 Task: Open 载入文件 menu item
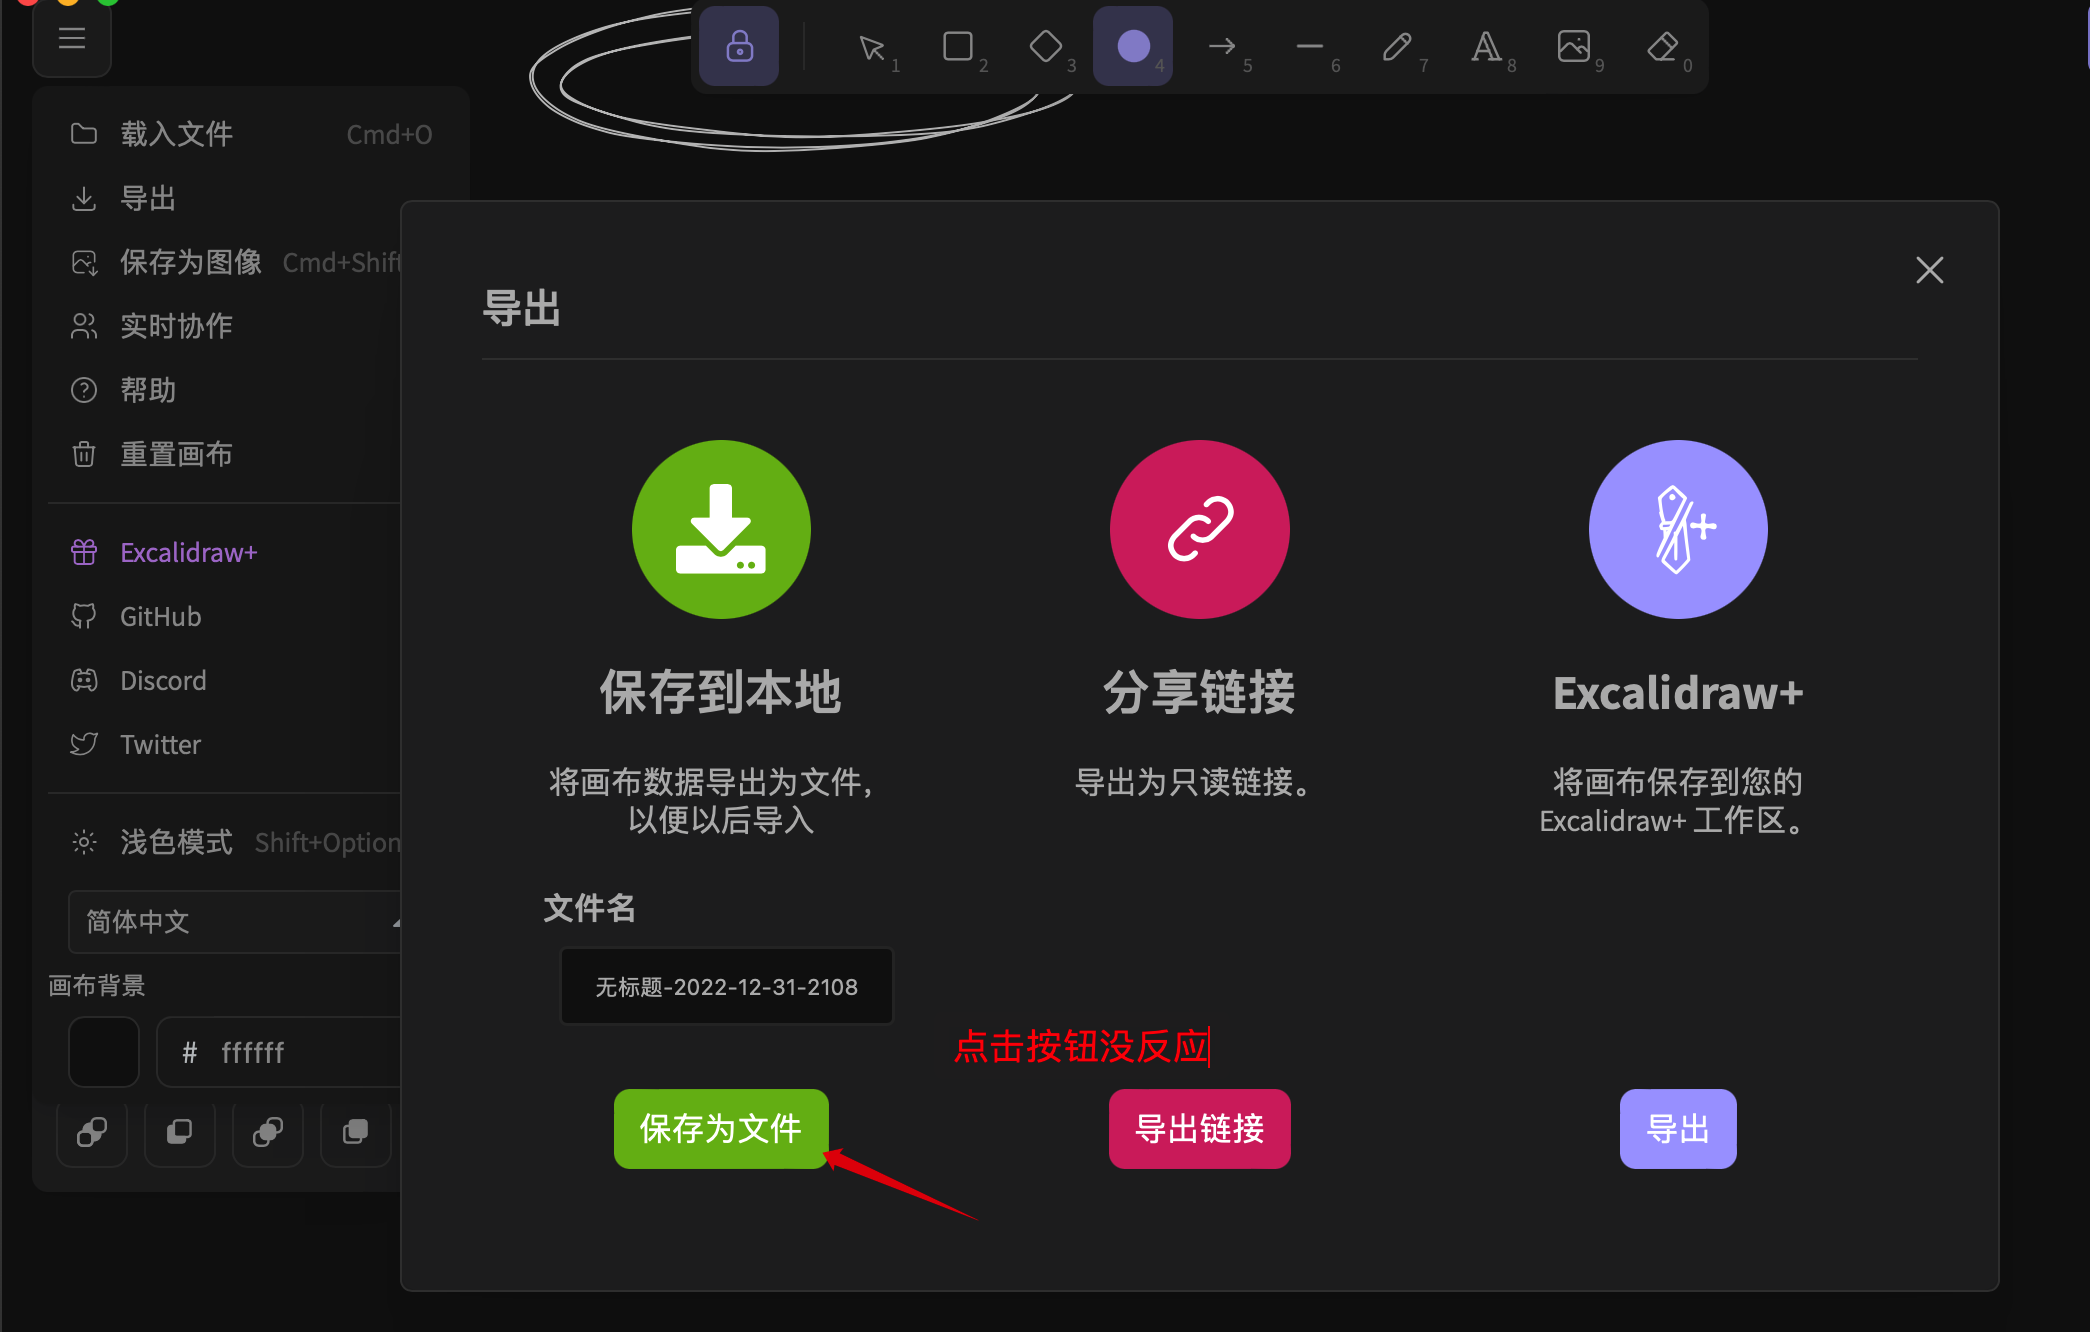176,134
